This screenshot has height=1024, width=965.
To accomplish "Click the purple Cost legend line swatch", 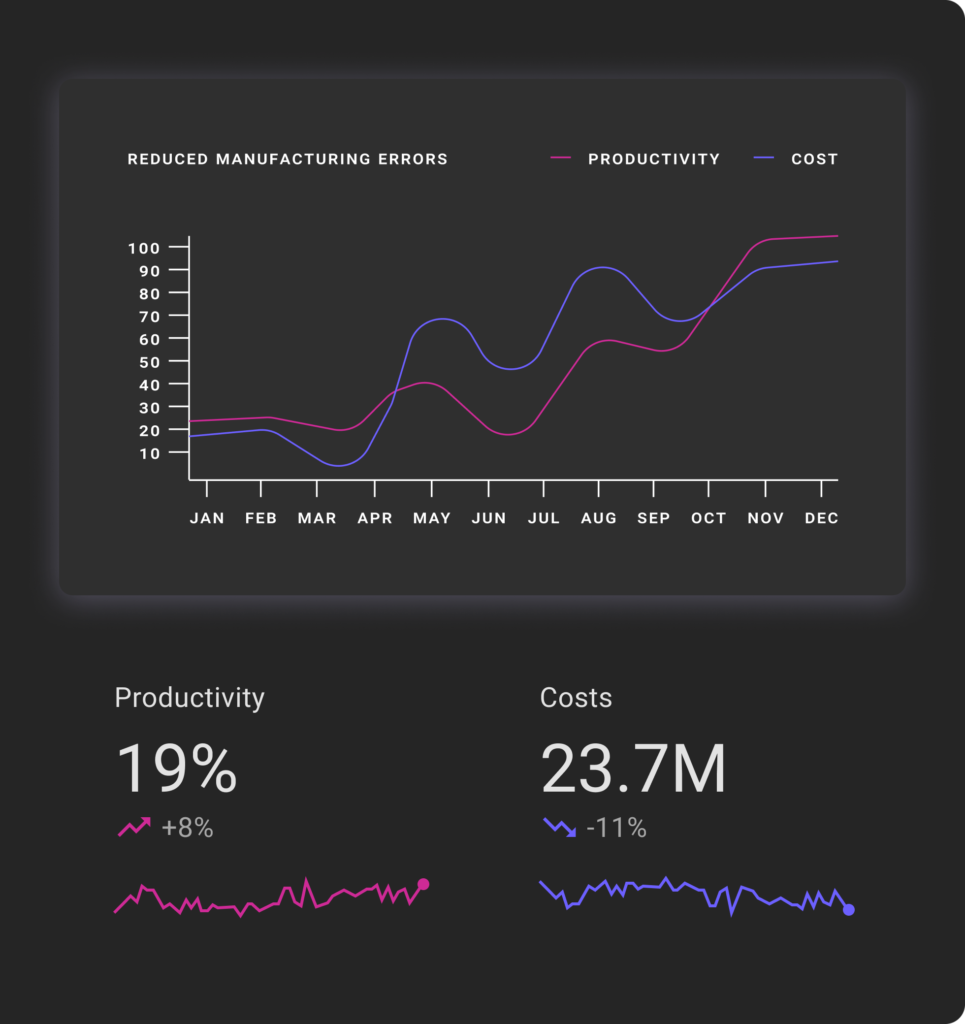I will (764, 159).
